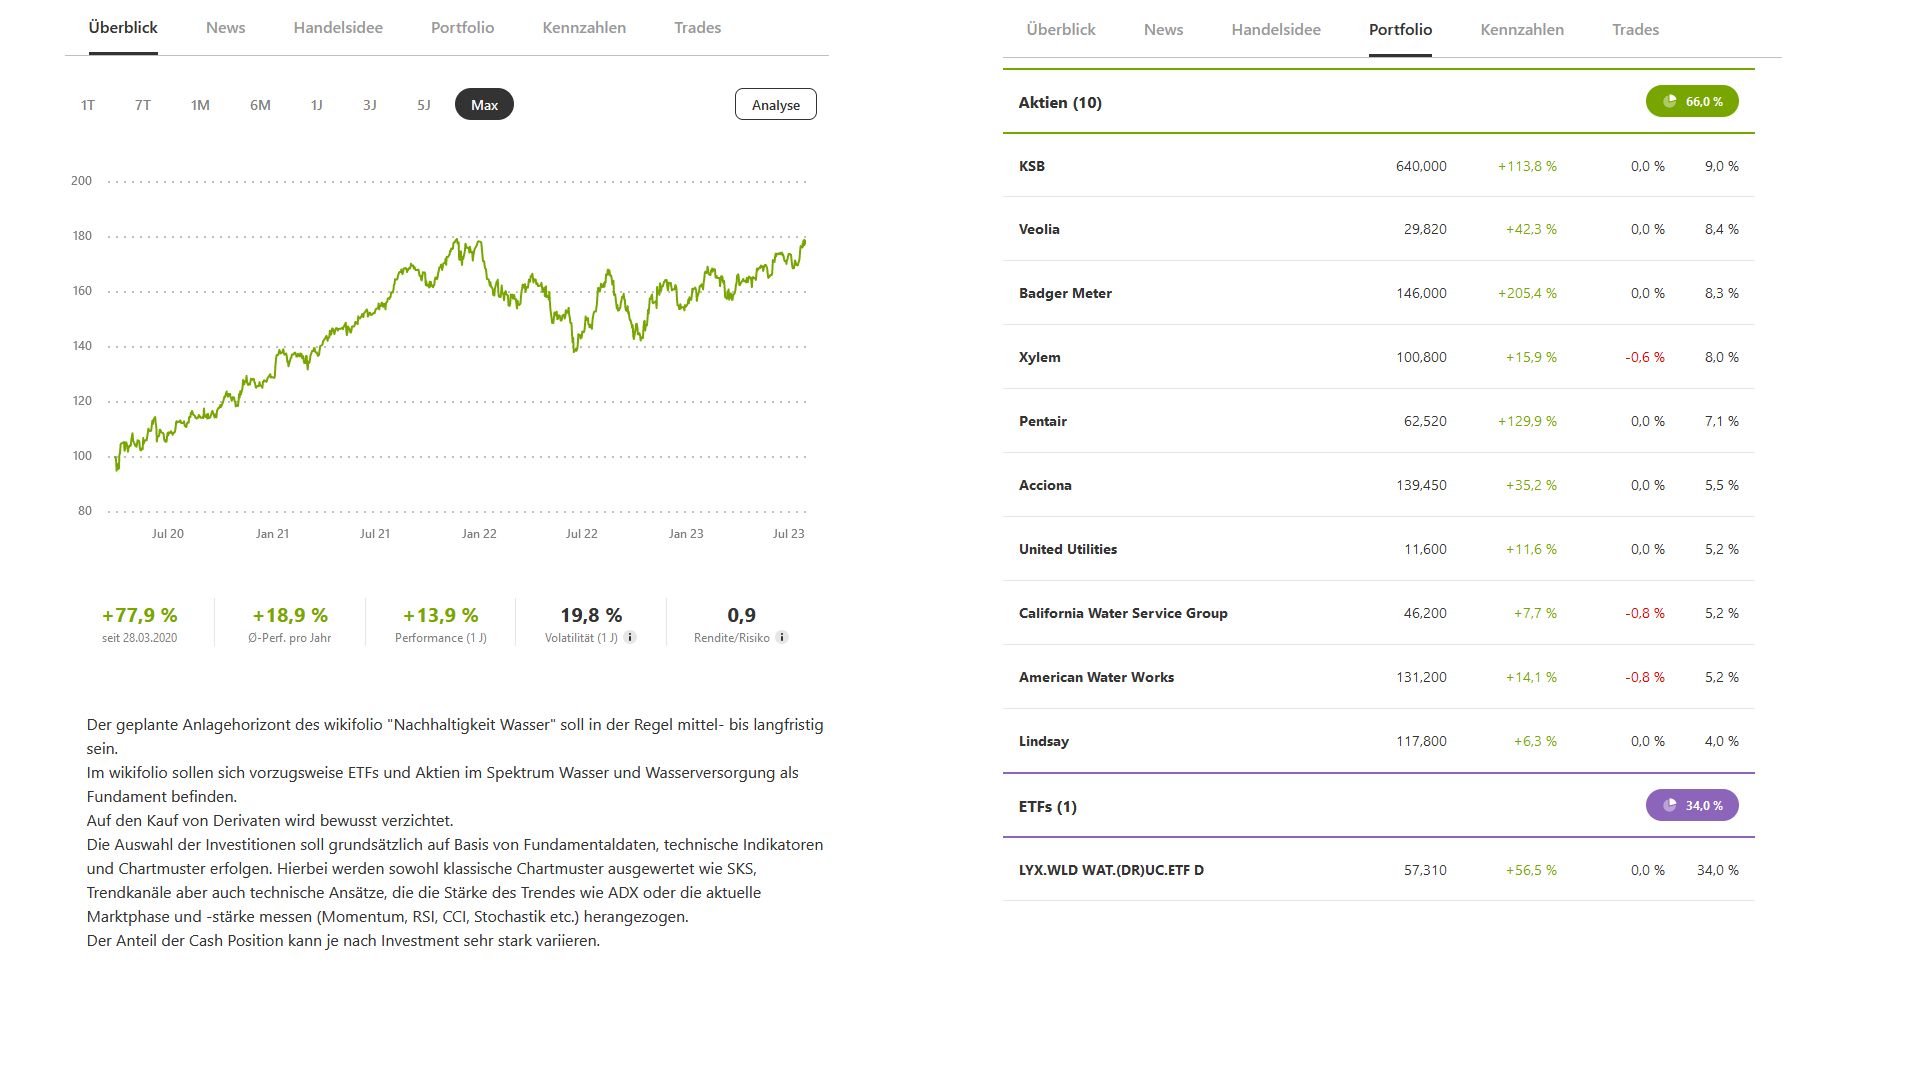The width and height of the screenshot is (1920, 1080).
Task: Collapse the ETFs (1) section
Action: pos(1047,807)
